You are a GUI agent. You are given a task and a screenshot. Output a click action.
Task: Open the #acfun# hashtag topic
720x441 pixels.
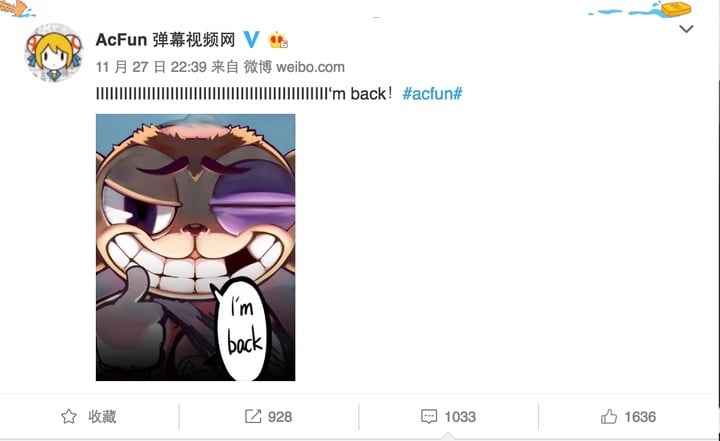coord(433,94)
